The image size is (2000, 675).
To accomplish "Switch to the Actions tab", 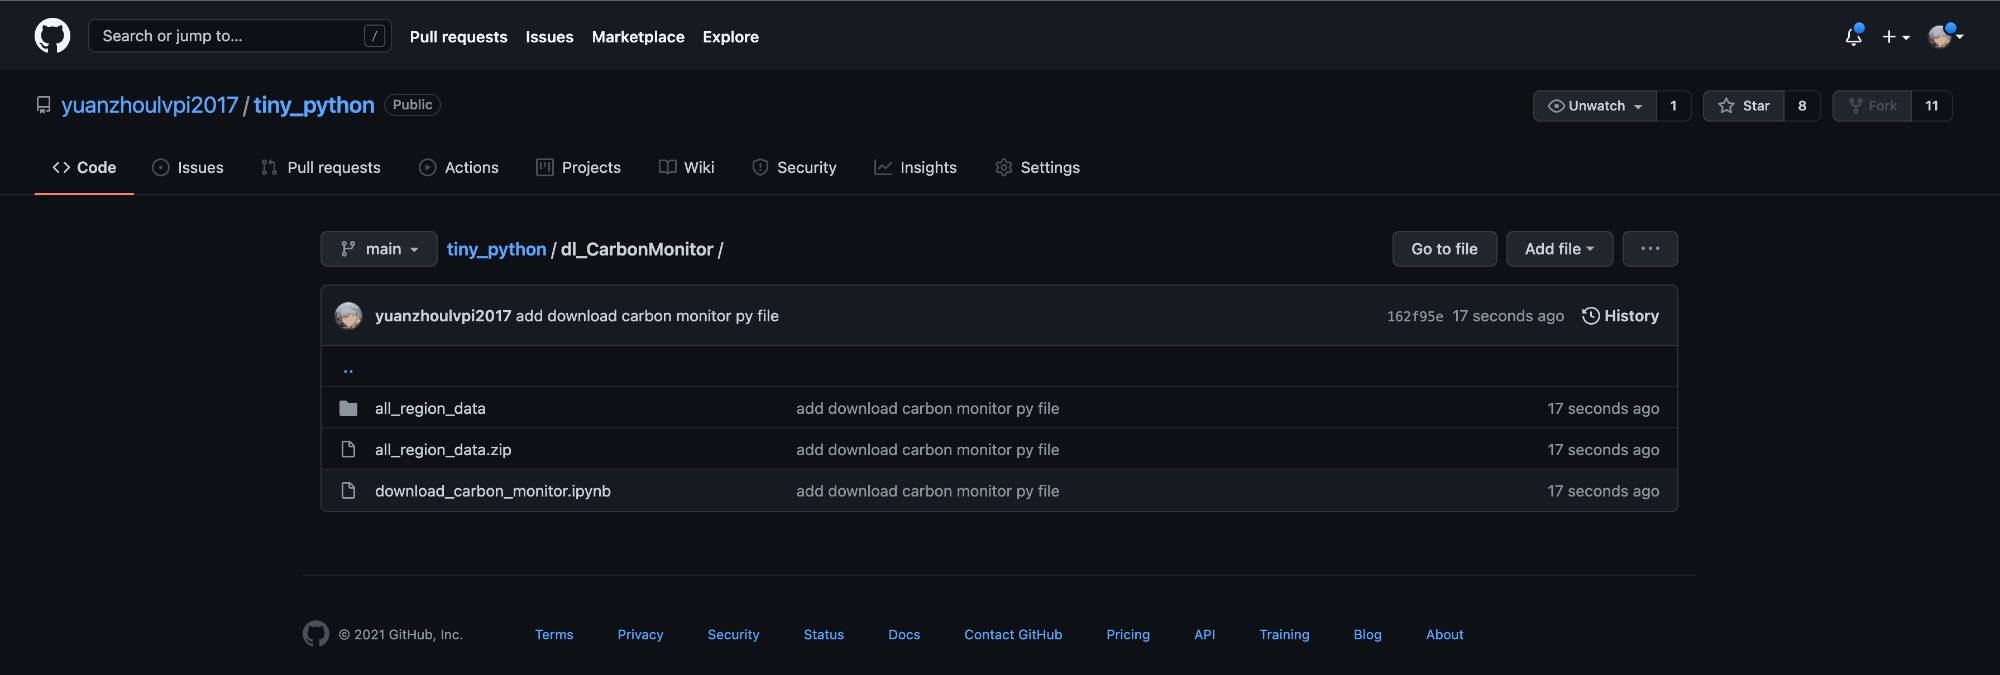I will tap(459, 168).
